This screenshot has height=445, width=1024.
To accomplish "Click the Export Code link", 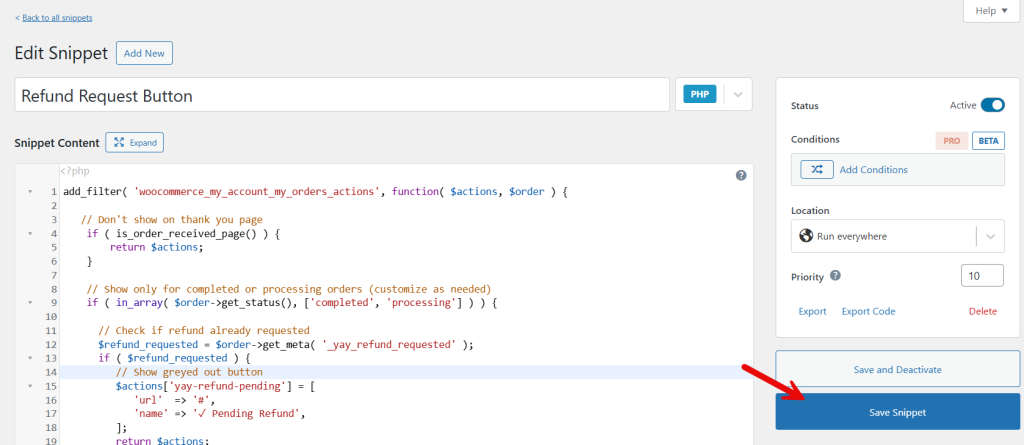I will [868, 312].
